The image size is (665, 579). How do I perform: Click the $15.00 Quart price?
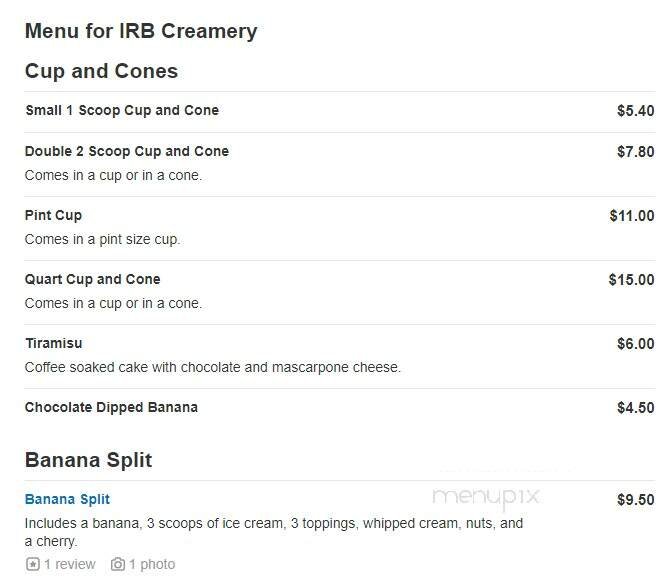click(631, 280)
